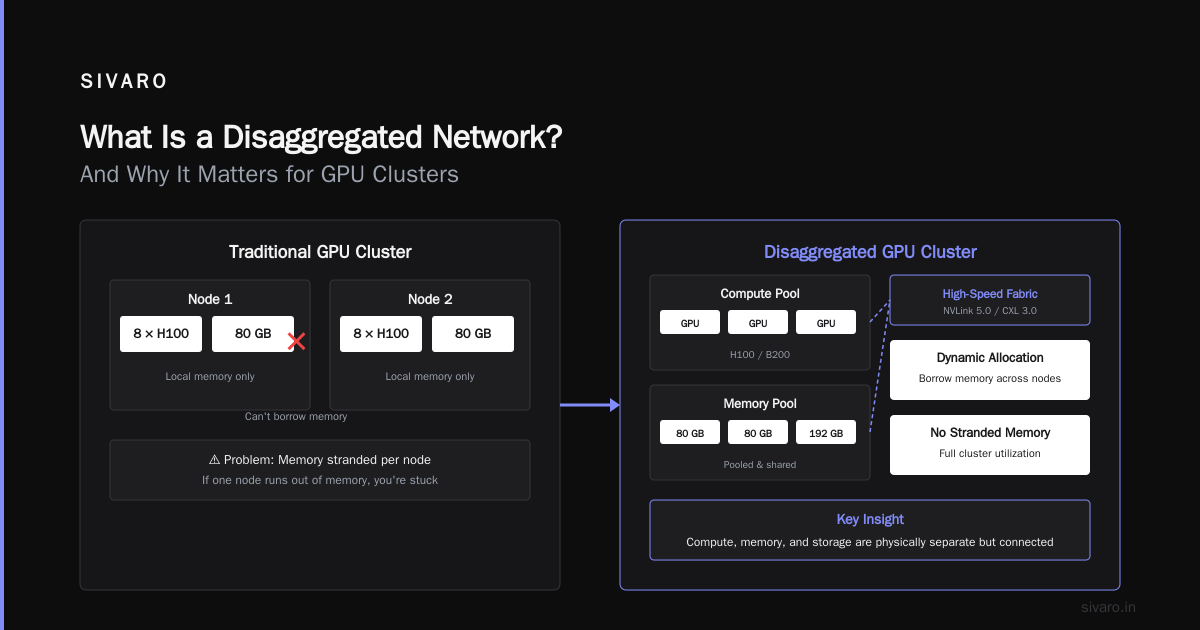Viewport: 1200px width, 630px height.
Task: Click Node 2's '8 × H100' box
Action: (x=381, y=334)
